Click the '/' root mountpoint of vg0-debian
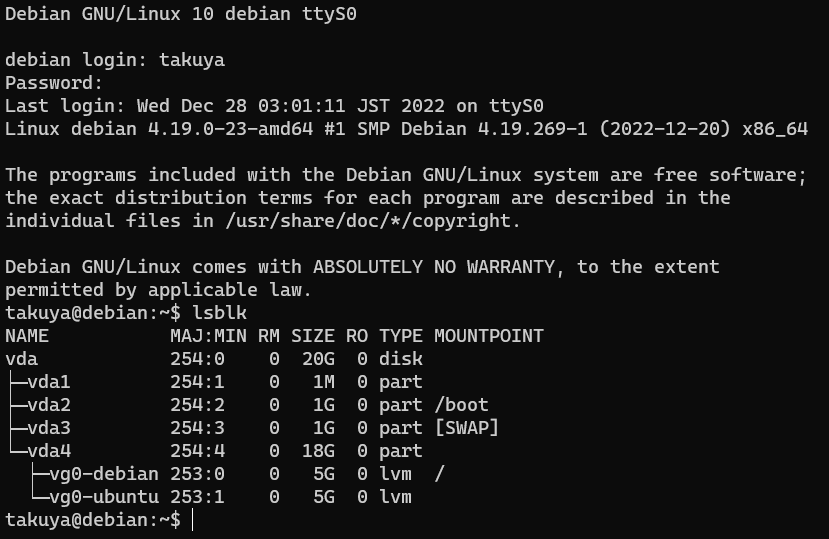829x539 pixels. [439, 474]
